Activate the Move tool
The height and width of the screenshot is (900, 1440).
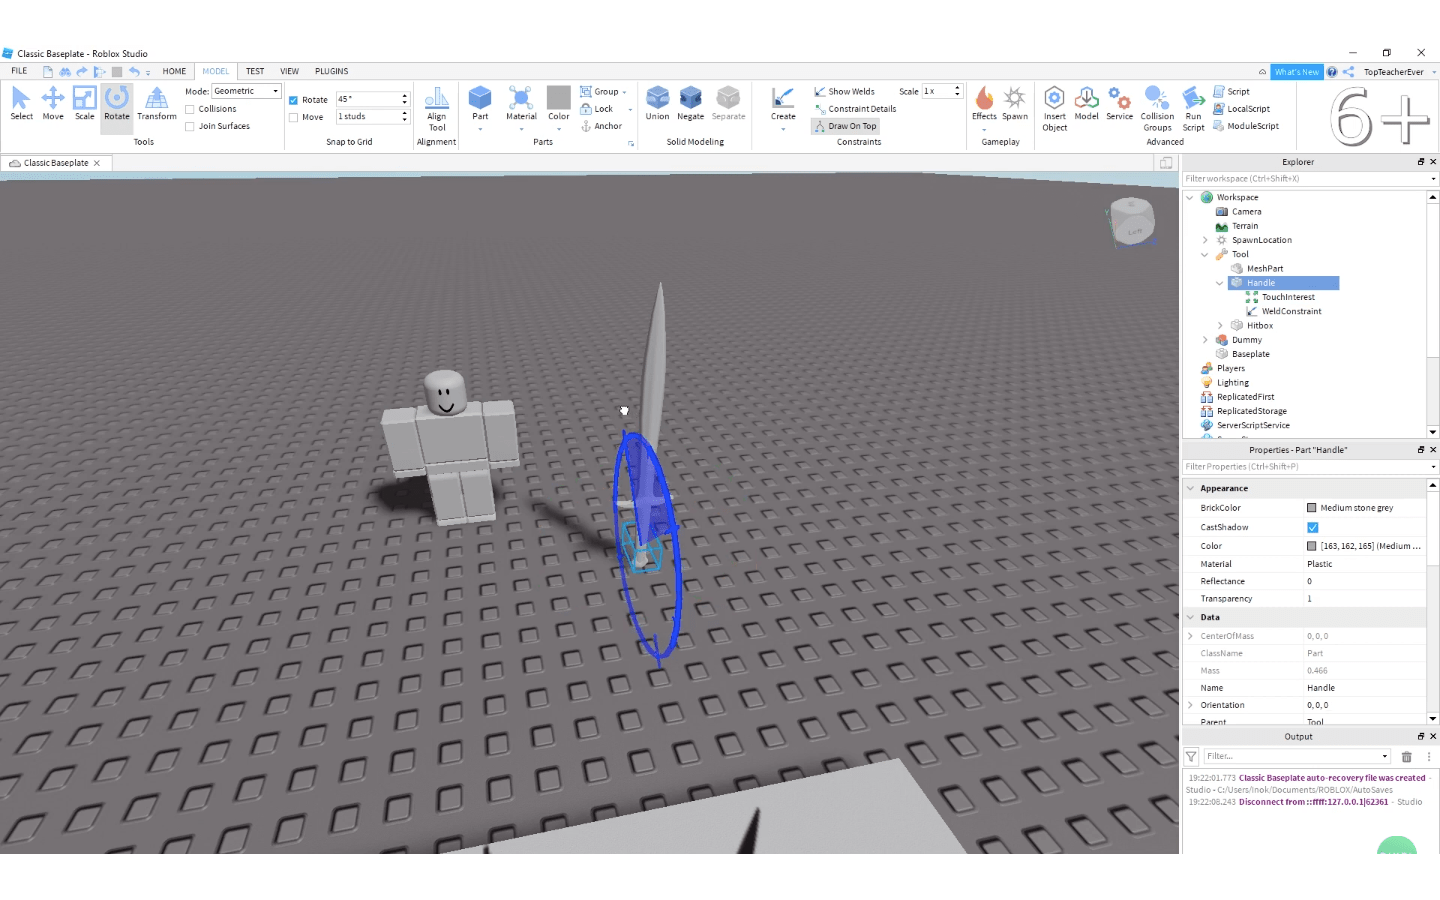53,104
